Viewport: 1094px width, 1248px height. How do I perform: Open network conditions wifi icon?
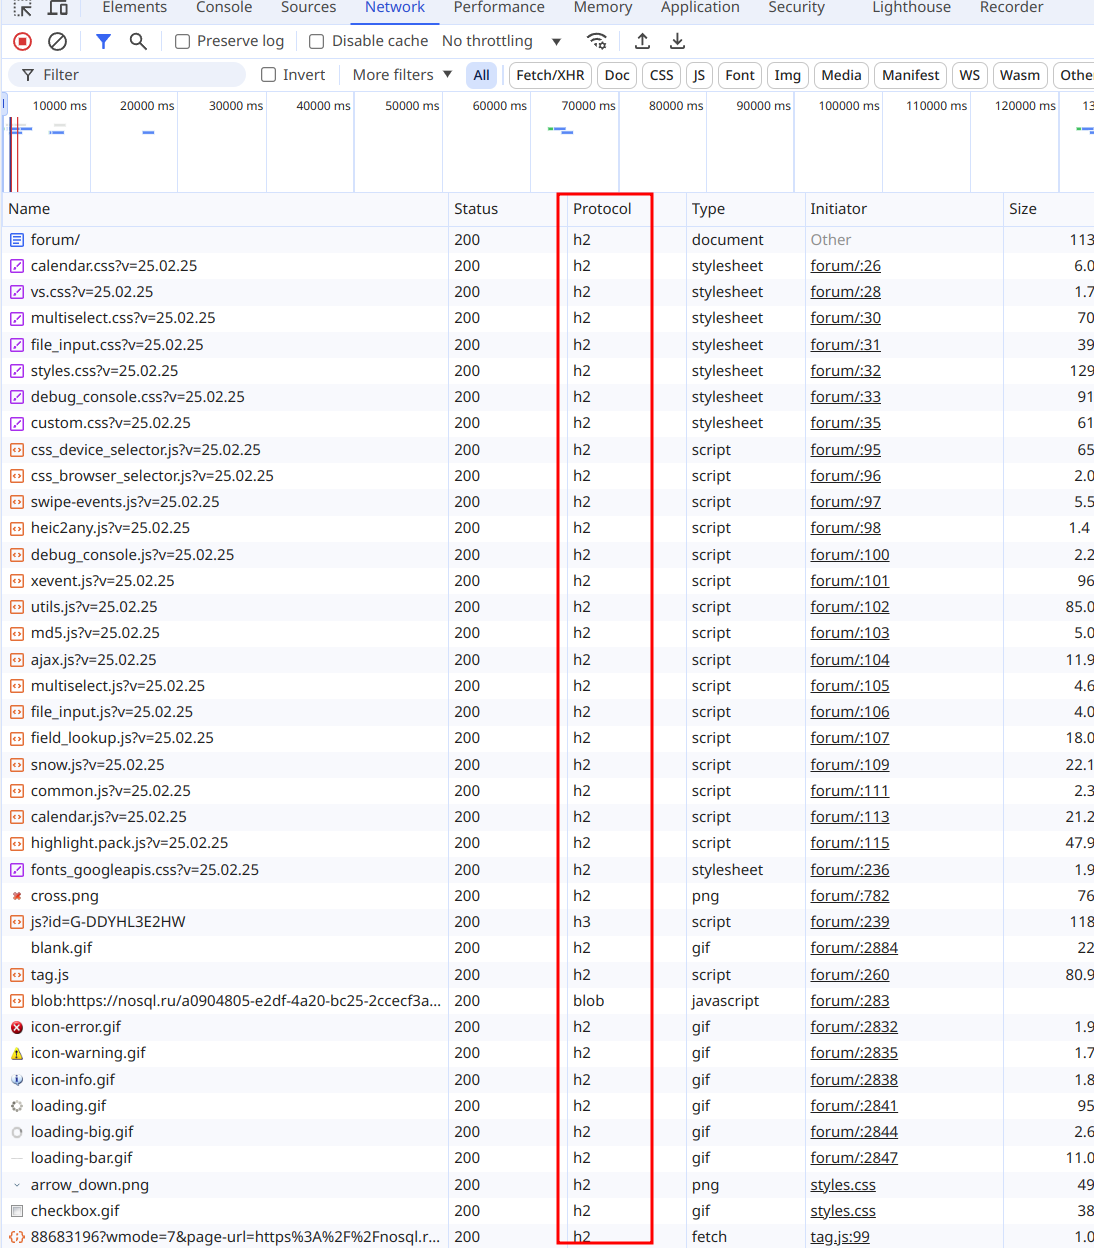pos(597,41)
